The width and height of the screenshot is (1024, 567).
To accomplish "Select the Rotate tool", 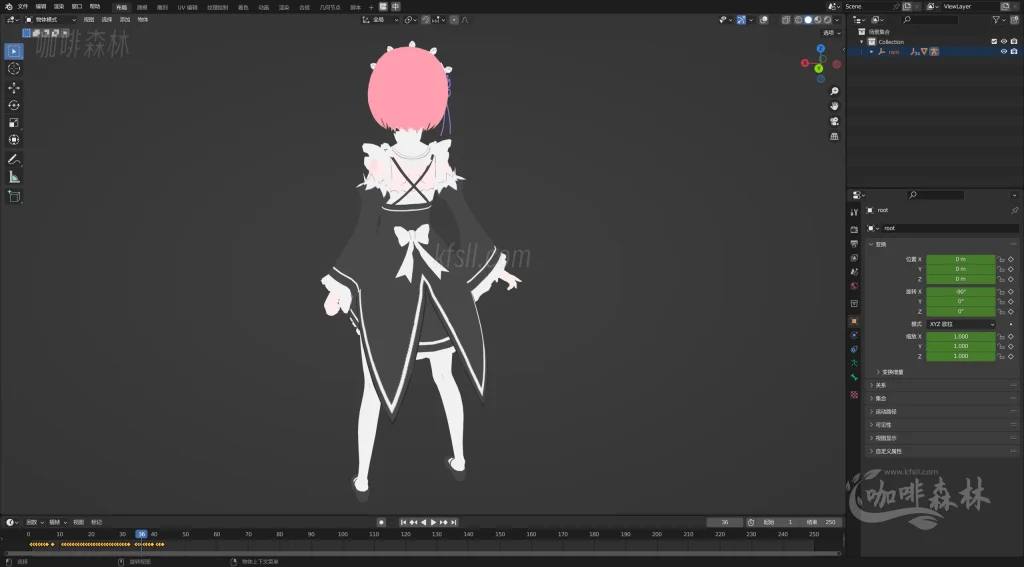I will click(14, 105).
